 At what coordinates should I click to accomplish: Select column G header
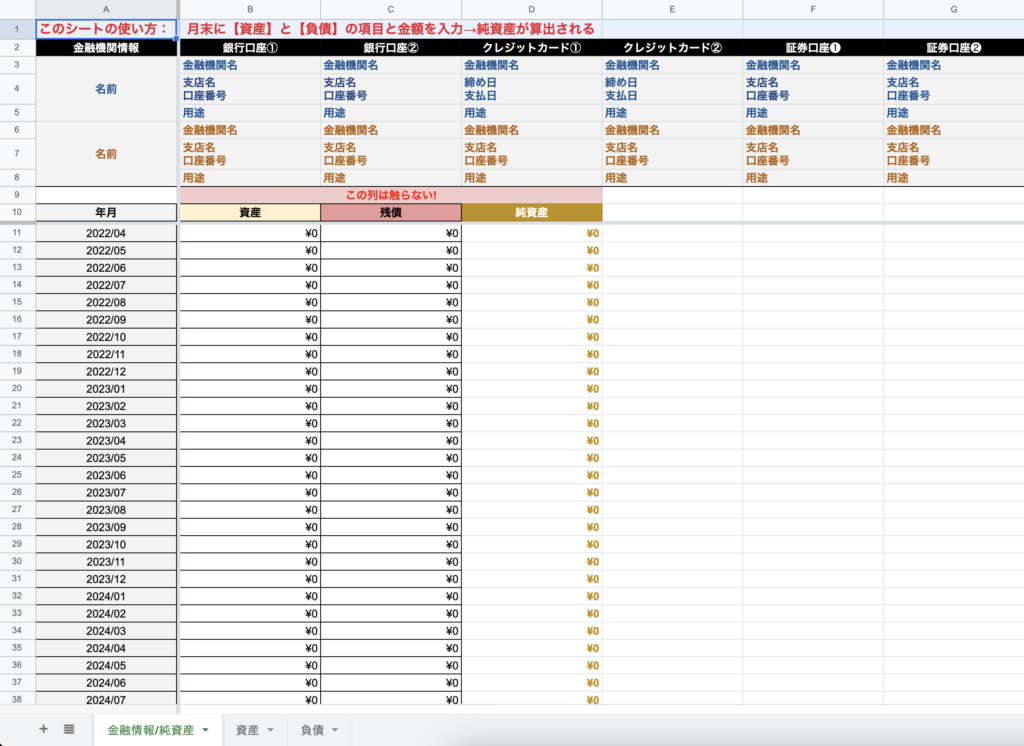[953, 9]
